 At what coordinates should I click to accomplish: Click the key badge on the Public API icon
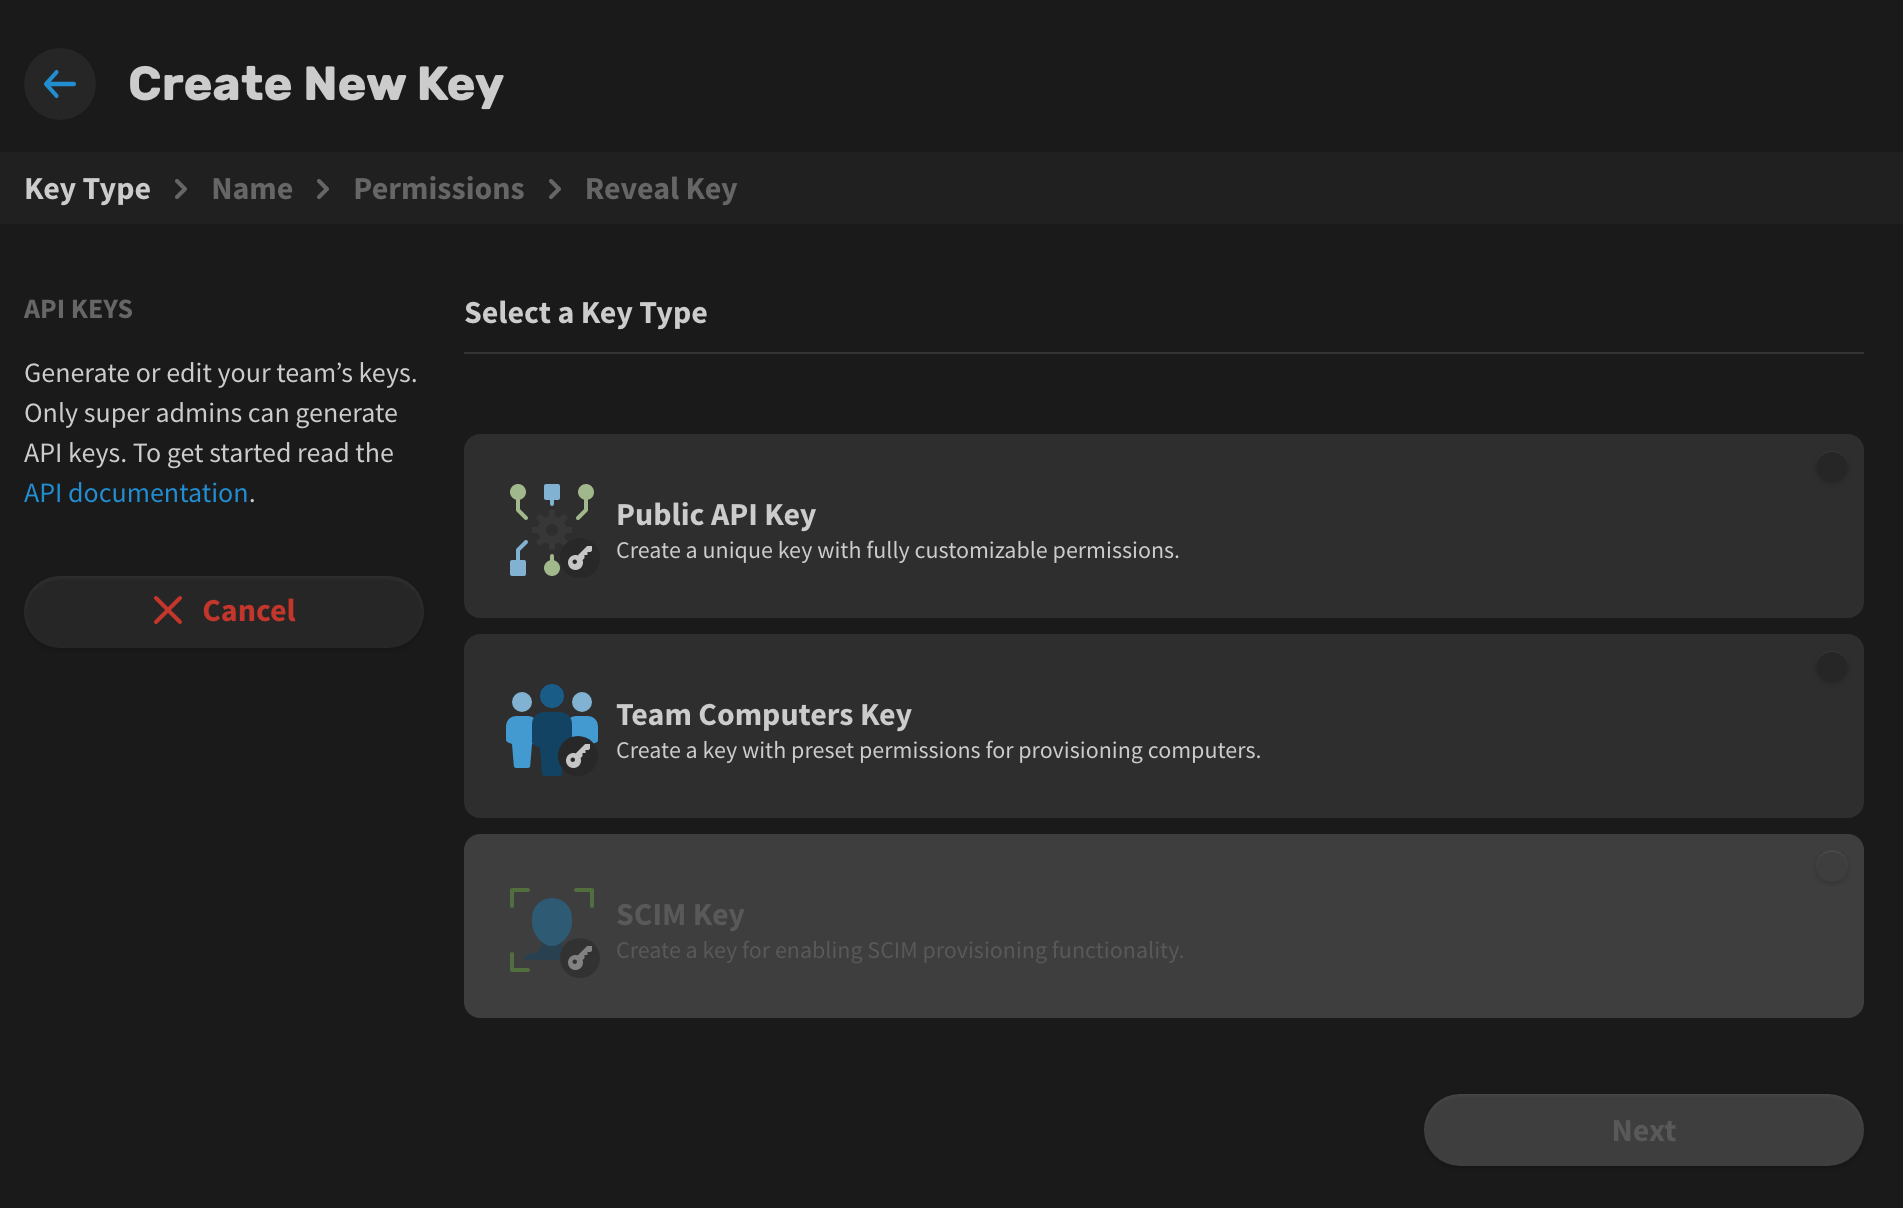point(580,558)
